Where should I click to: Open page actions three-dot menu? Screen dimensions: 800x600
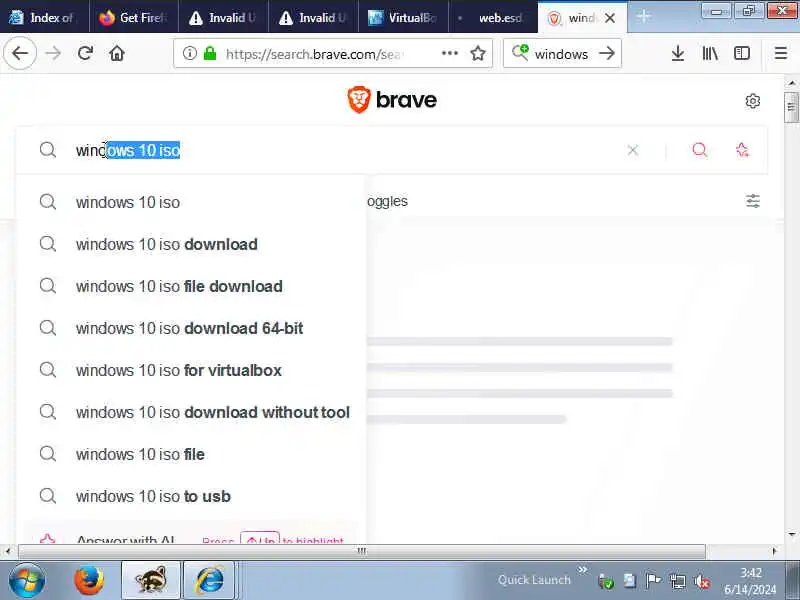(449, 53)
